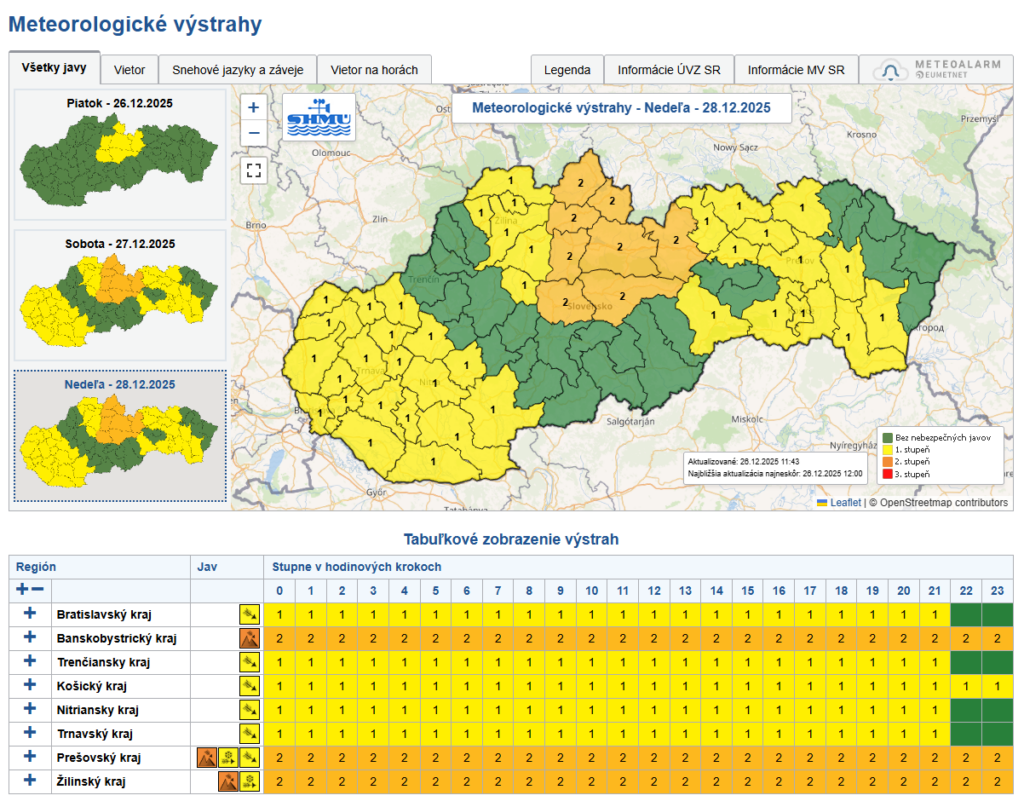The width and height of the screenshot is (1024, 807).
Task: Zoom in using the plus map control
Action: pos(253,105)
